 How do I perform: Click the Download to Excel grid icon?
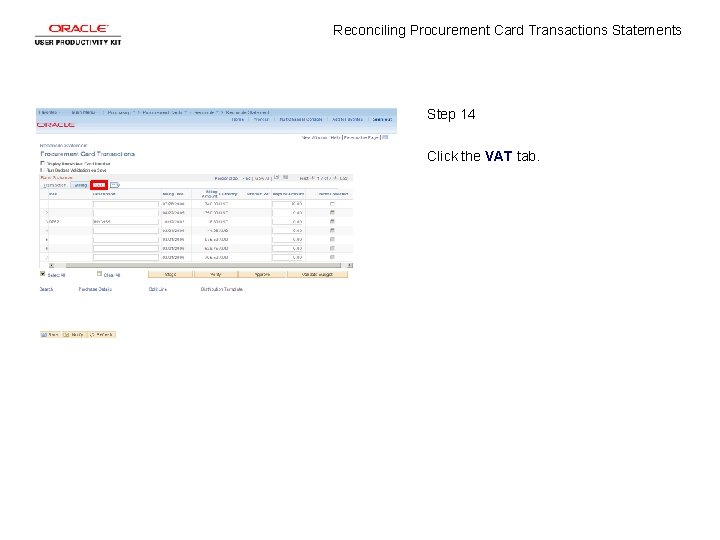285,177
